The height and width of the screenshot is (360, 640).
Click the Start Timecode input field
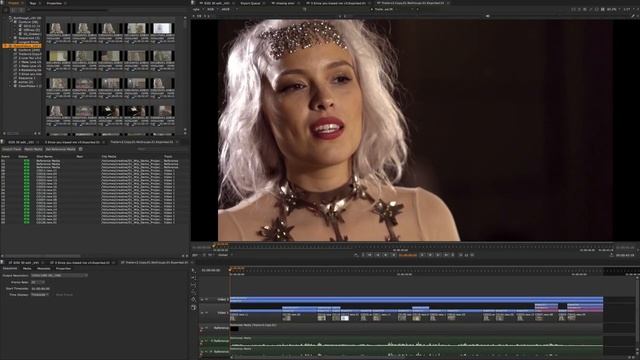[x=41, y=288]
